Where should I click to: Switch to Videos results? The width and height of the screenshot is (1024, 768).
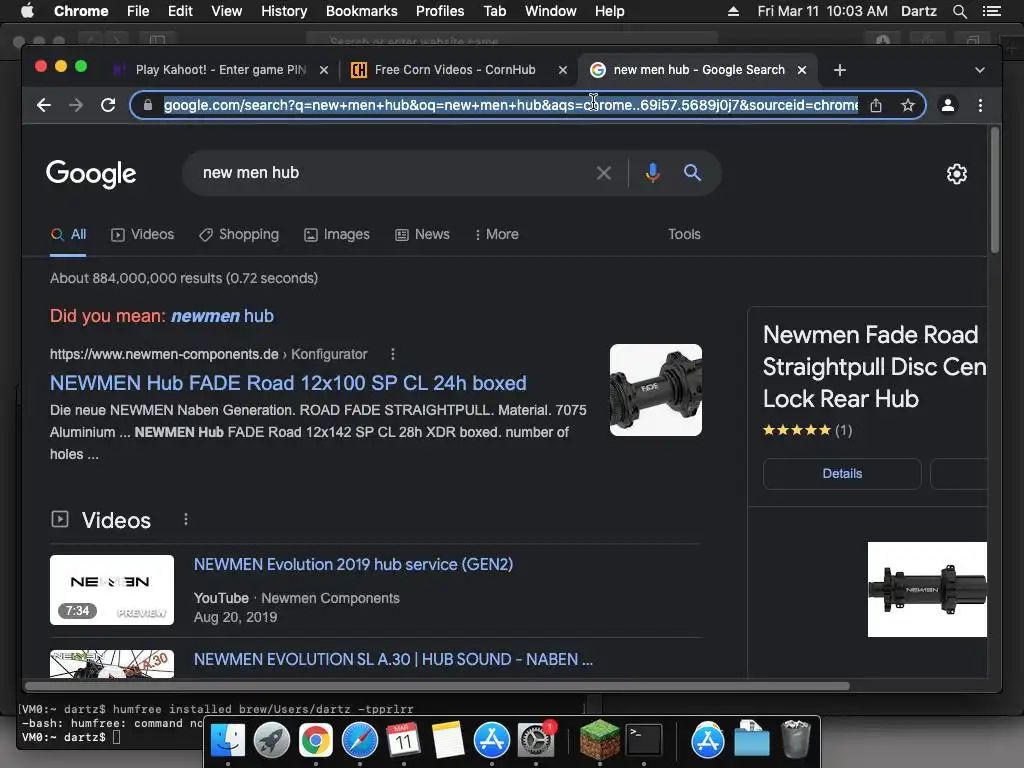coord(142,234)
